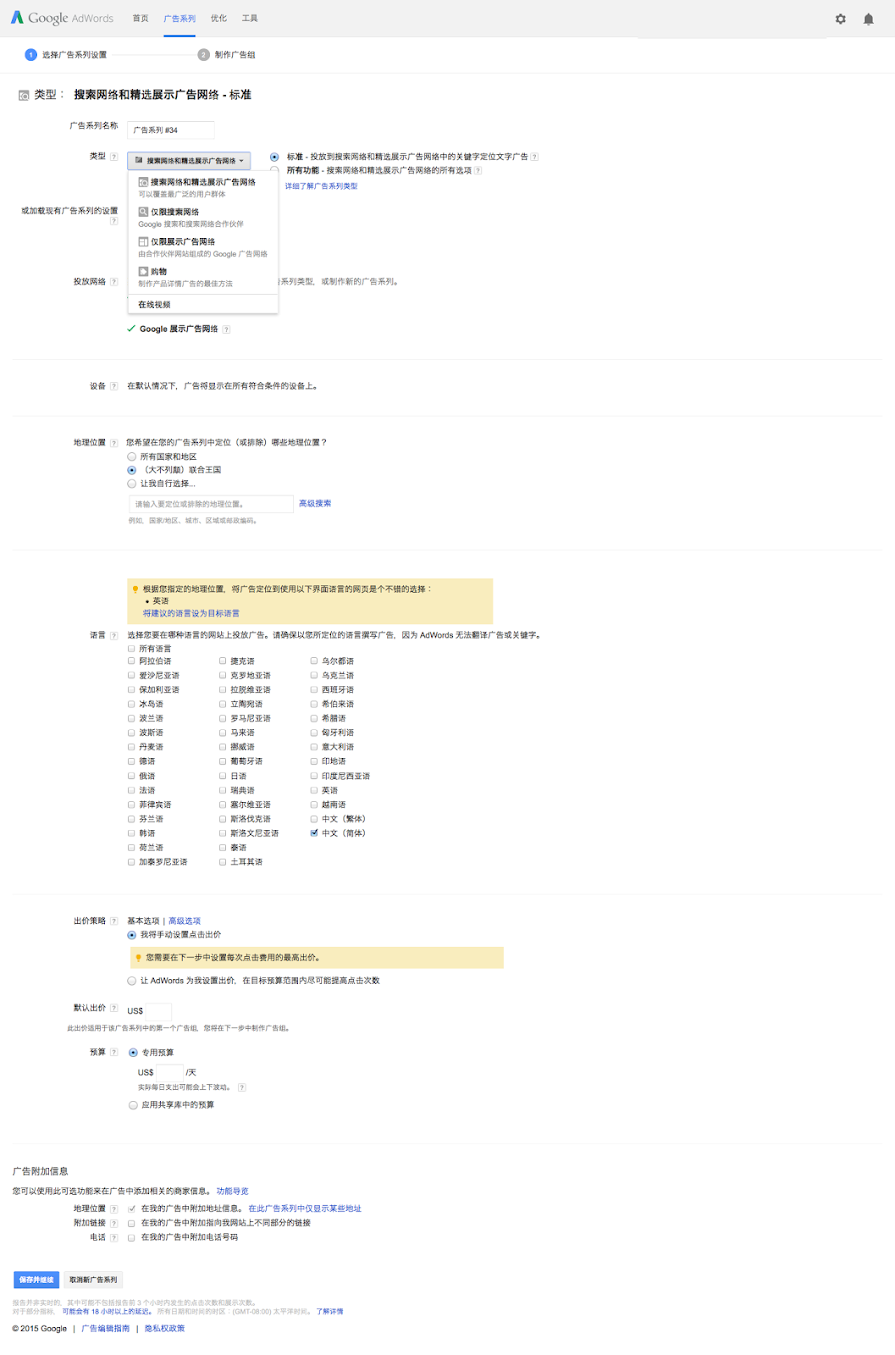
Task: Open the 广告系列 tab
Action: [x=179, y=19]
